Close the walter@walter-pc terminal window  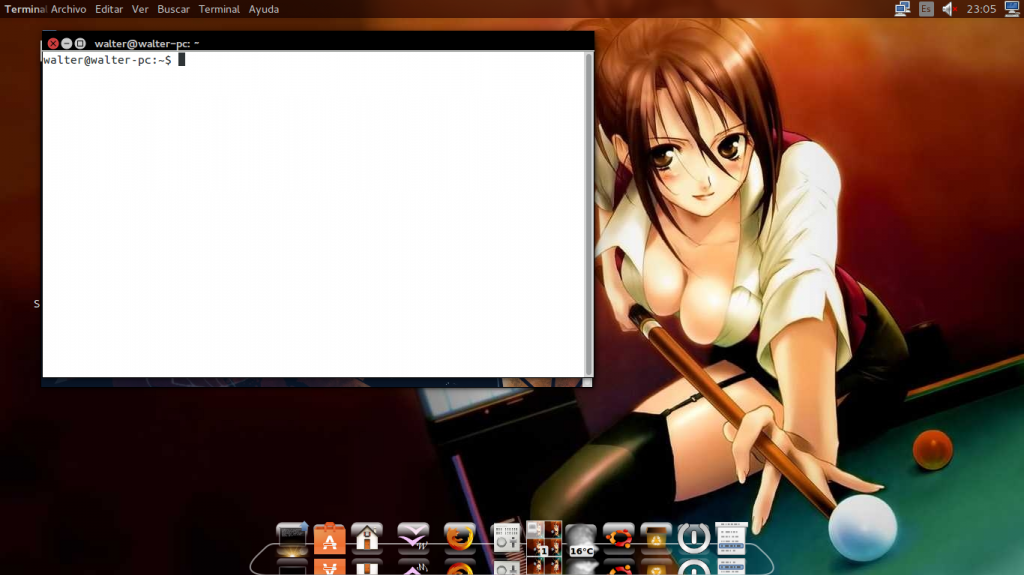pos(53,43)
